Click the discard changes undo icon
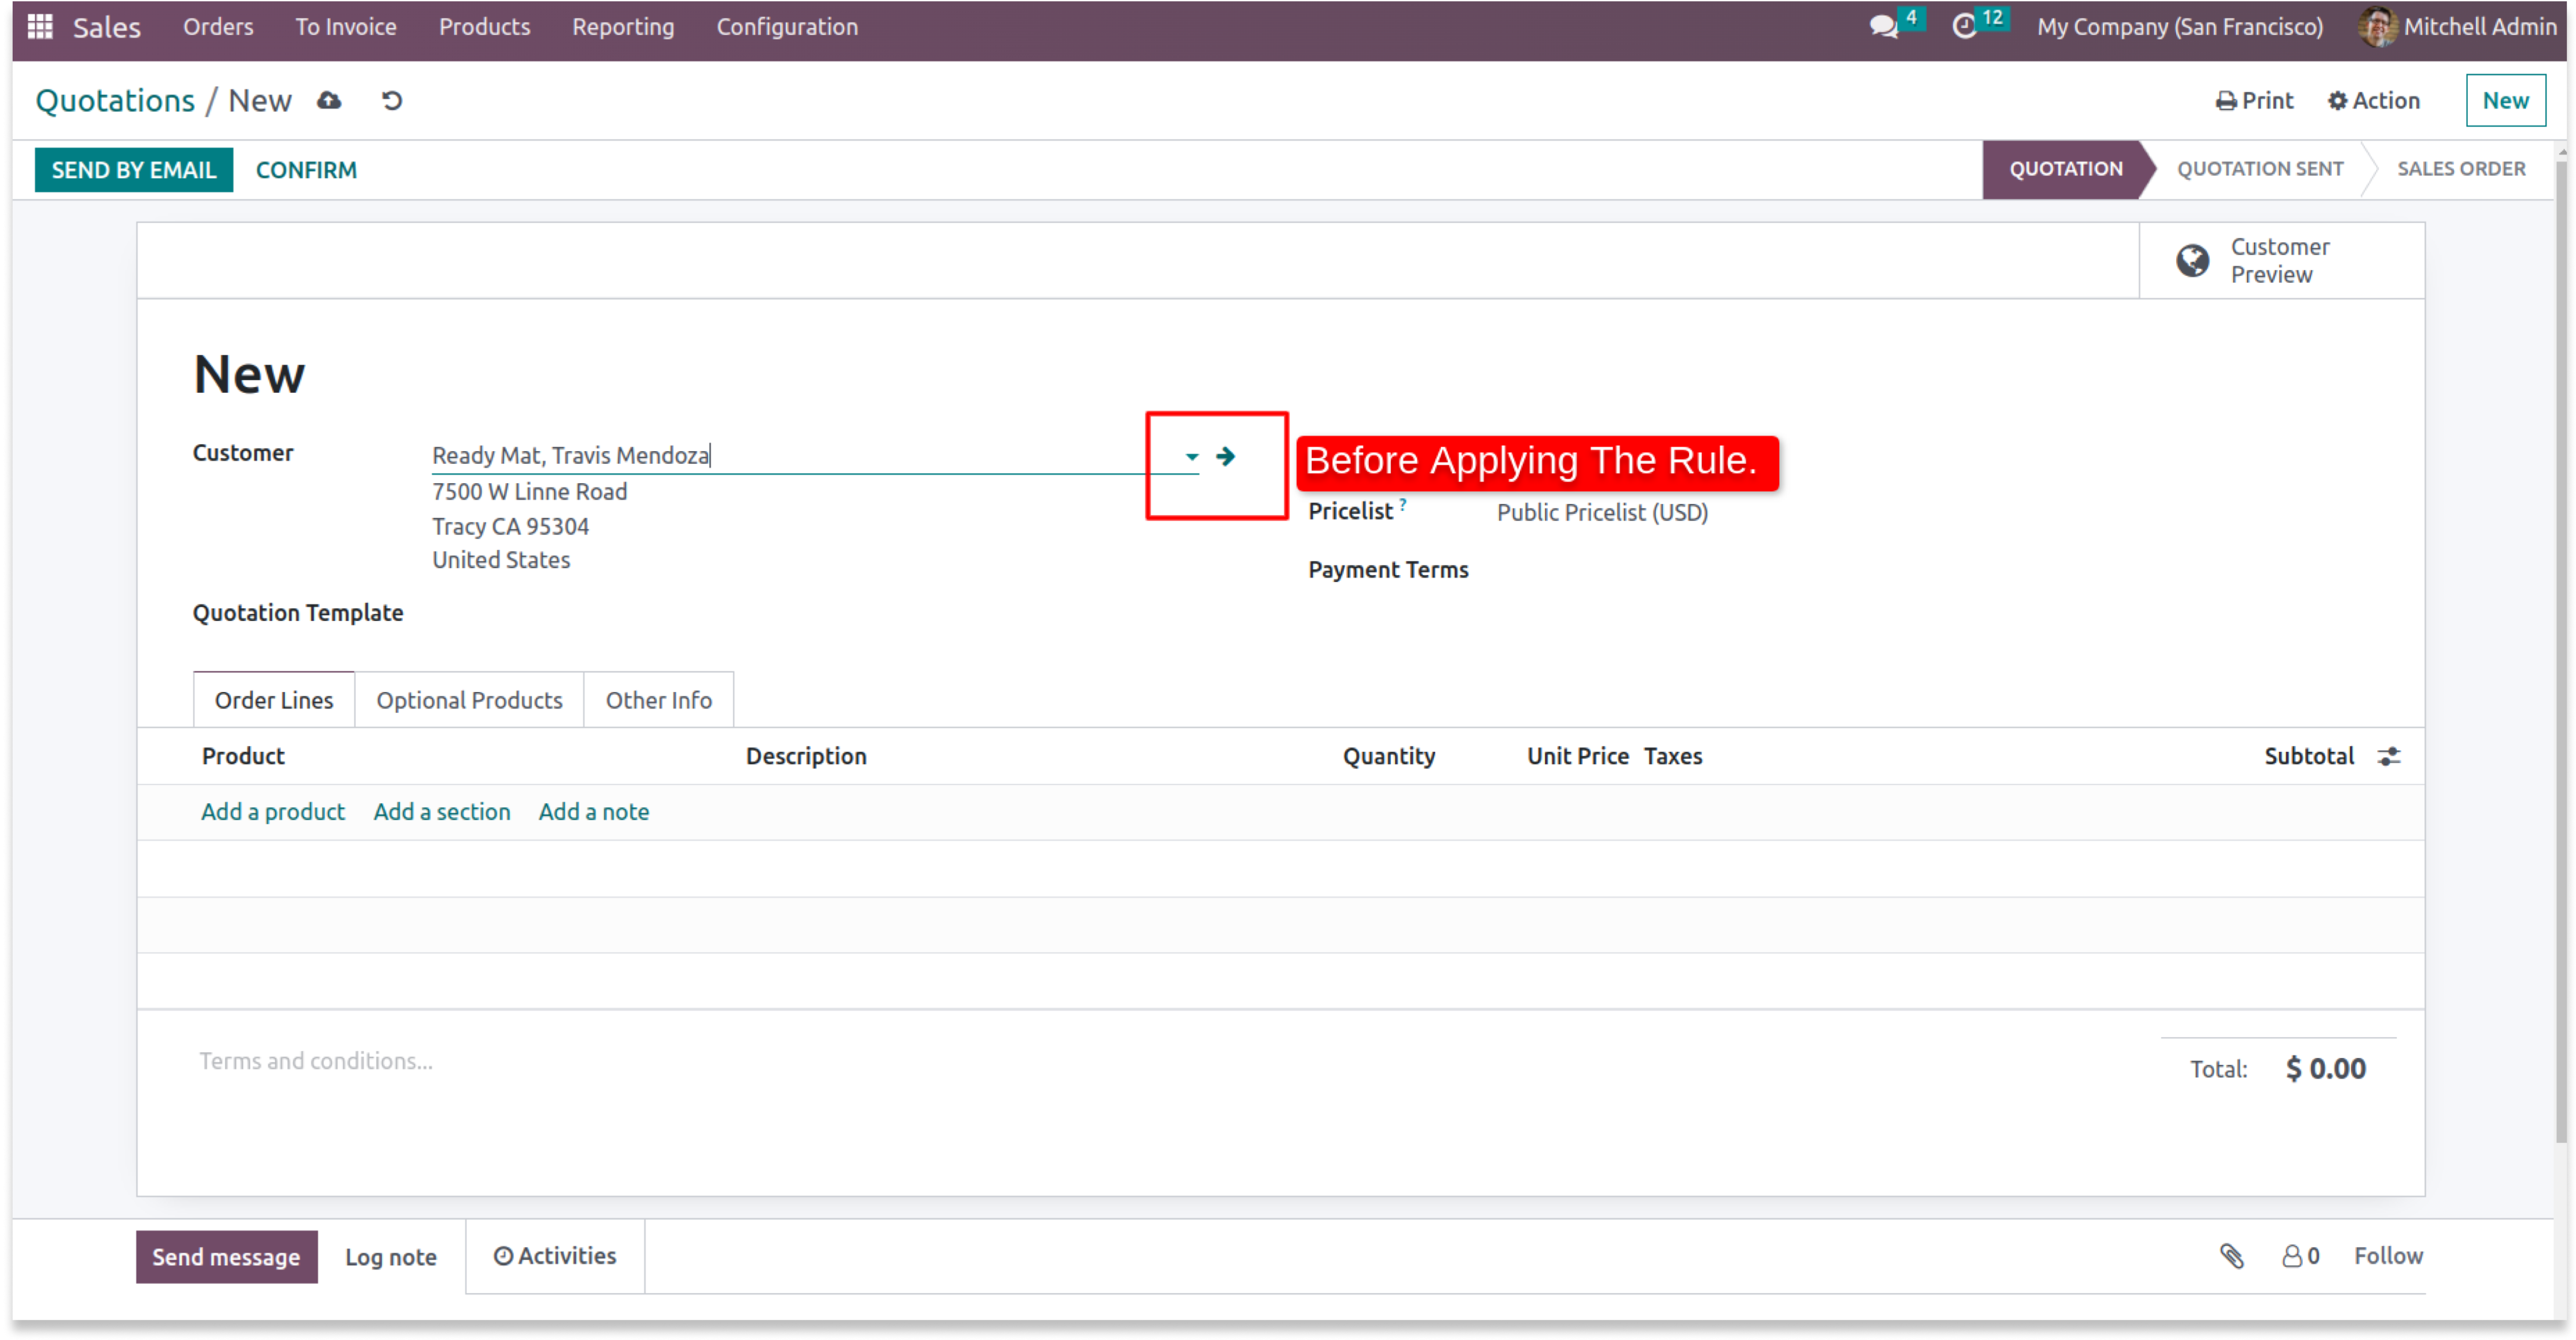The height and width of the screenshot is (1340, 2576). click(391, 101)
